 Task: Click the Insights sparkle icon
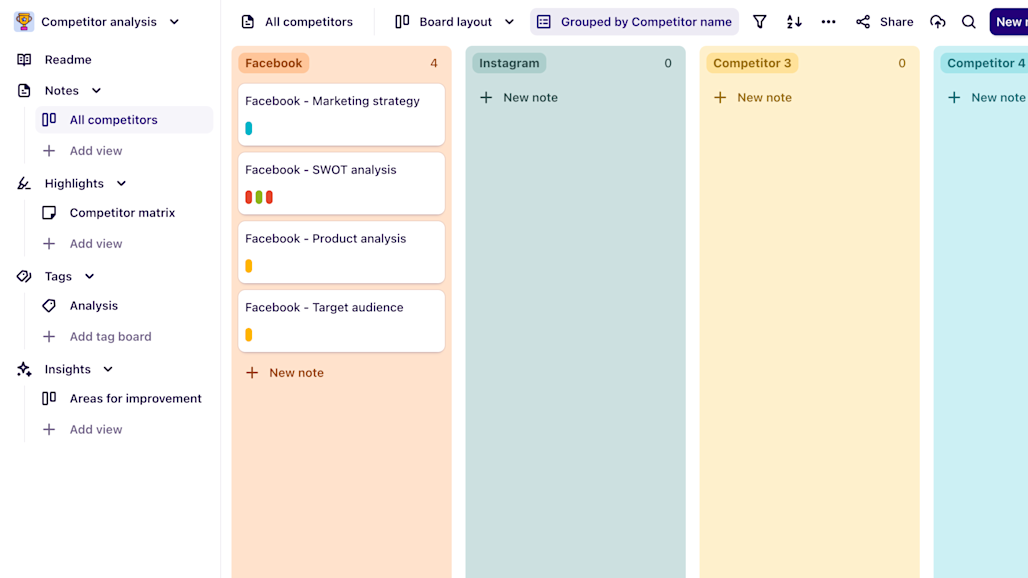tap(24, 370)
